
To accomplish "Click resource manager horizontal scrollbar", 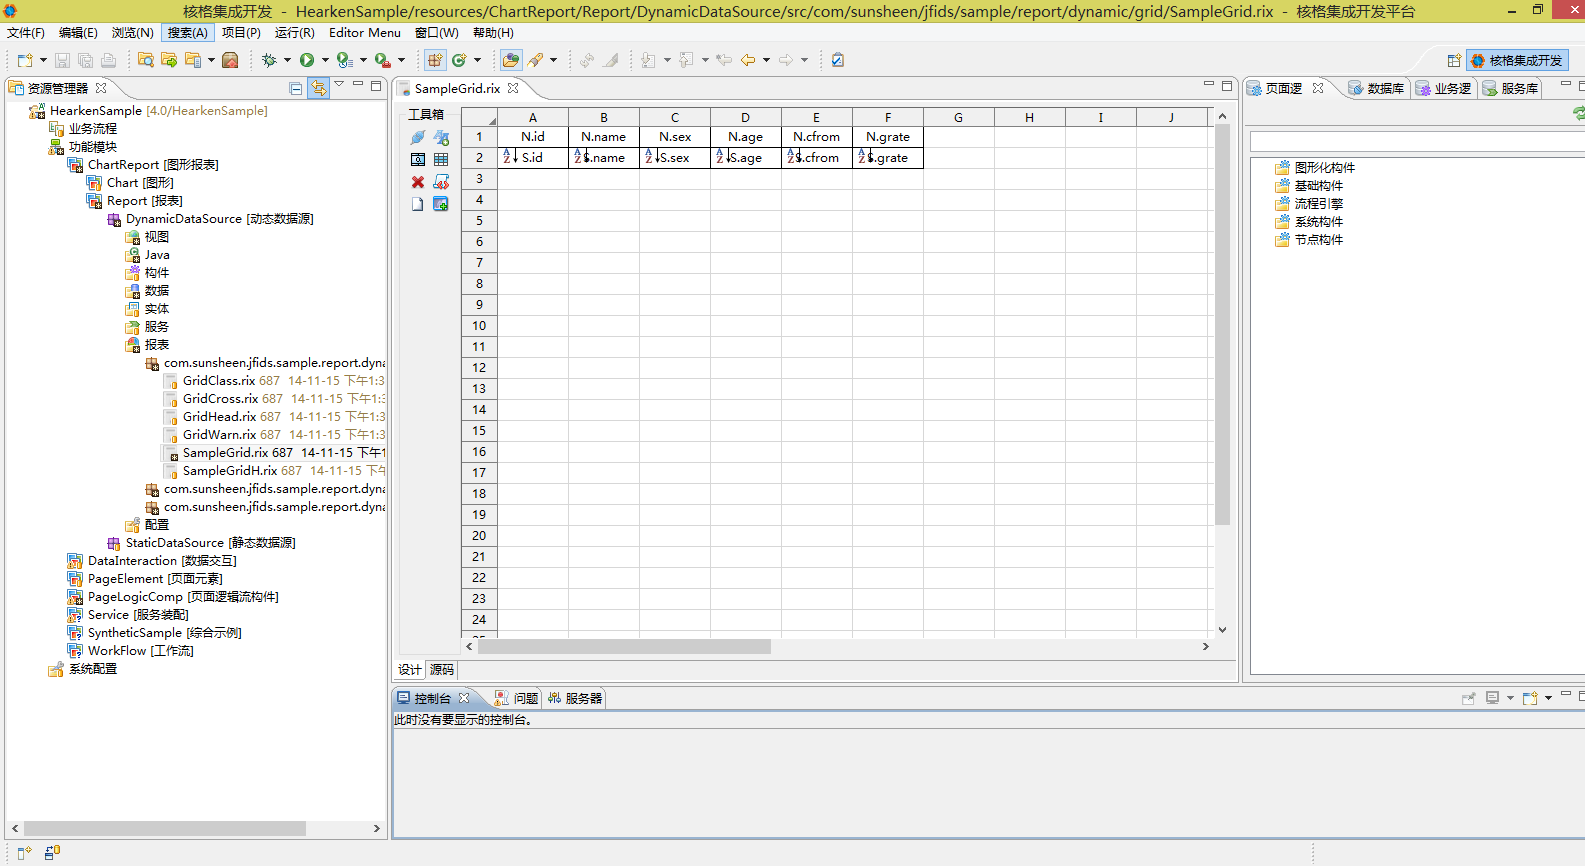I will 165,829.
